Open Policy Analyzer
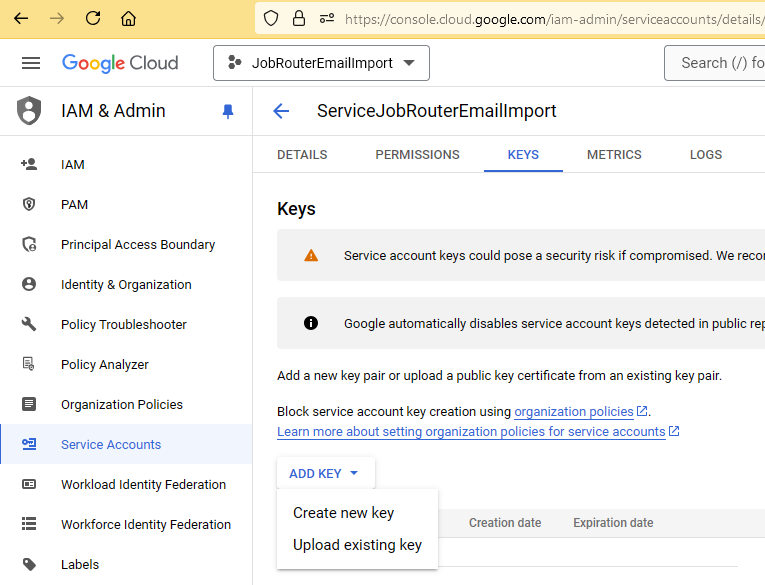The height and width of the screenshot is (585, 765). pos(105,364)
